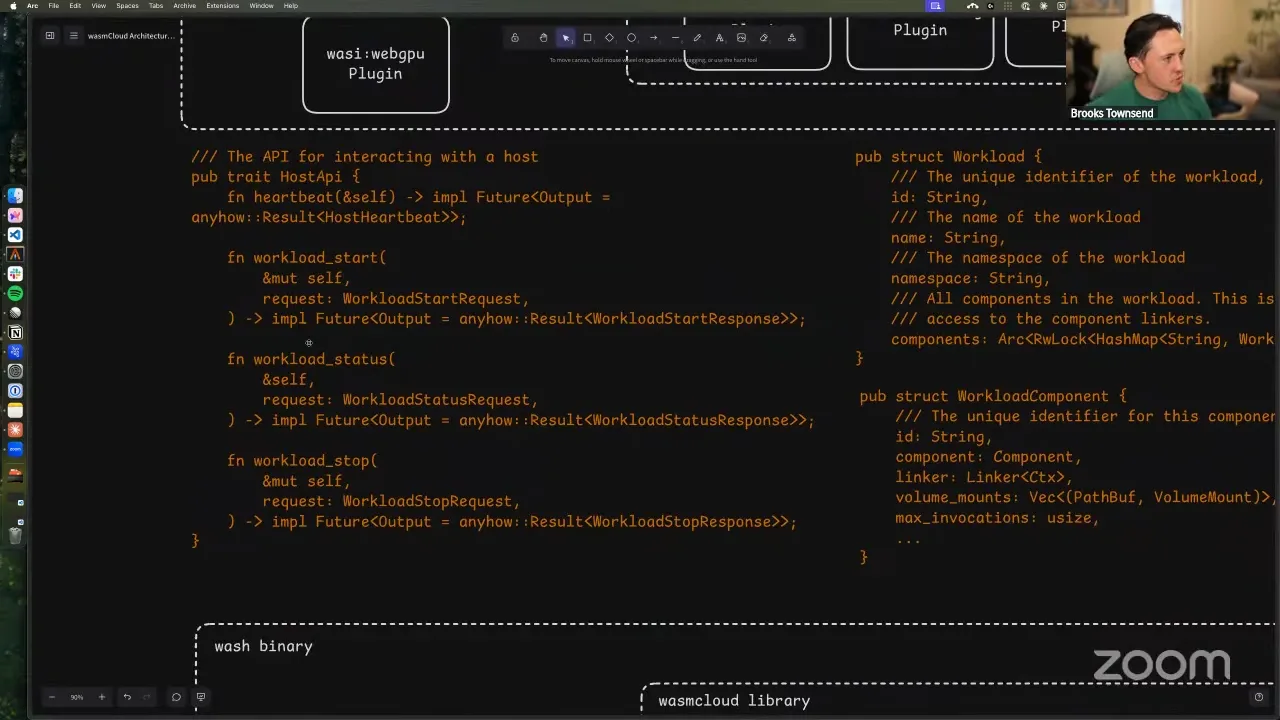The width and height of the screenshot is (1280, 720).
Task: Select the "wash binary" label
Action: (263, 647)
